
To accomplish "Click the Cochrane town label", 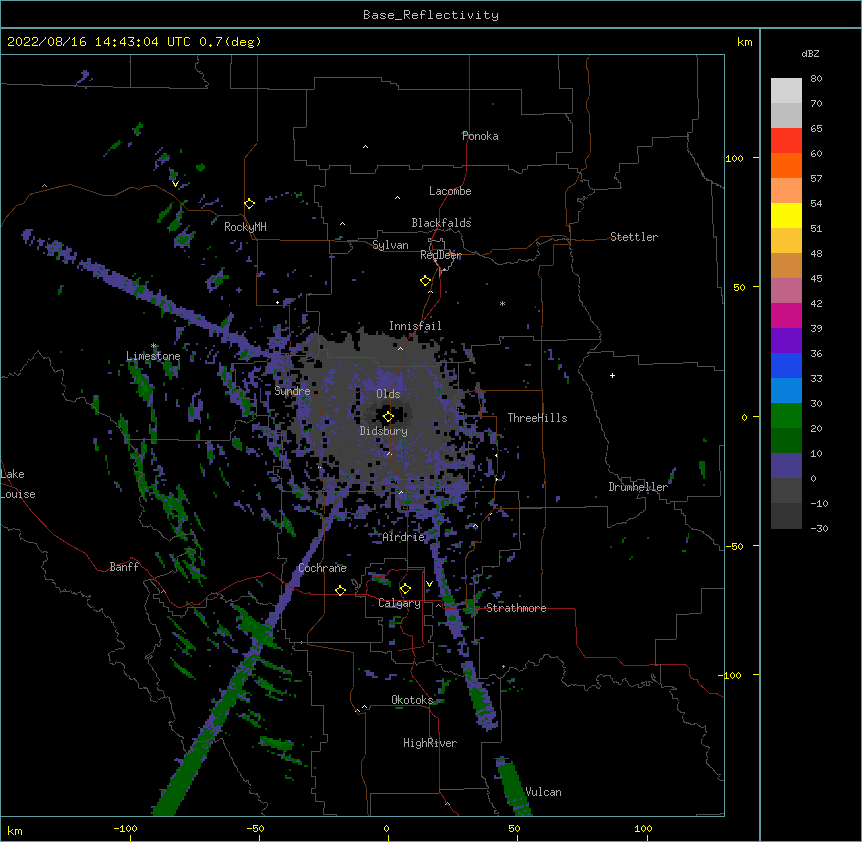I will (x=322, y=568).
